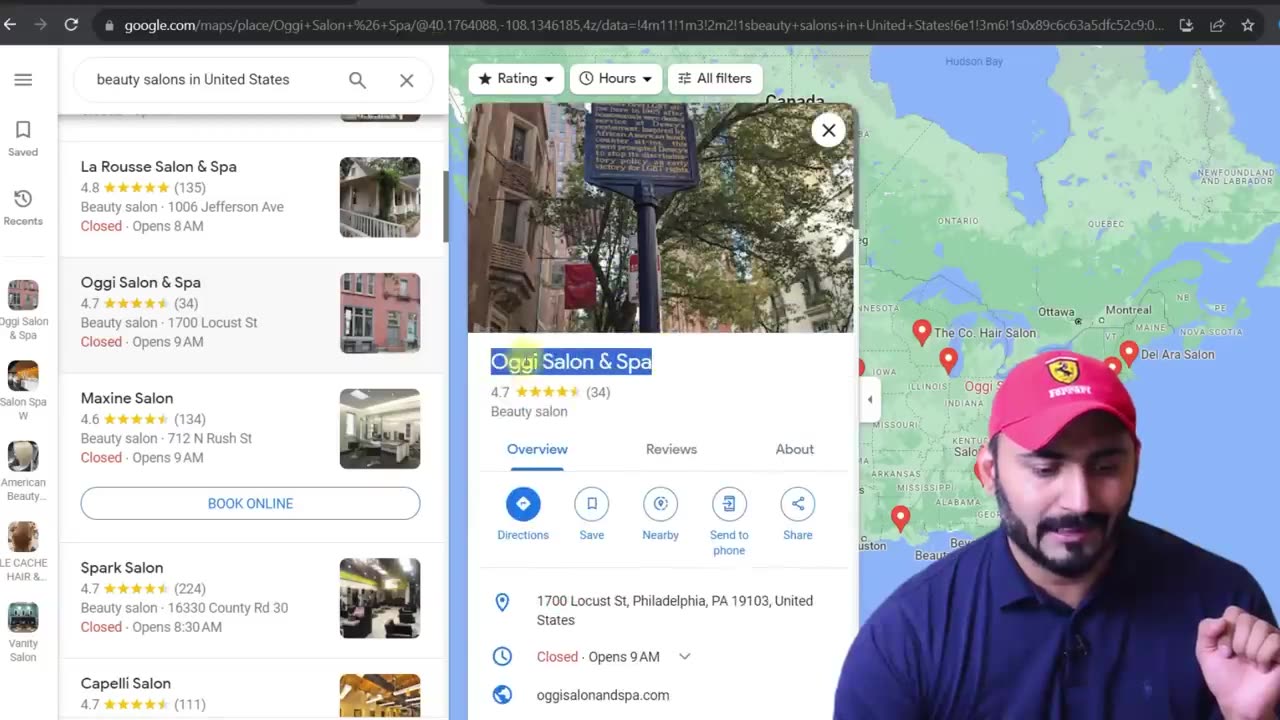The width and height of the screenshot is (1280, 720).
Task: Open the Google Maps hamburger menu
Action: pyautogui.click(x=23, y=80)
